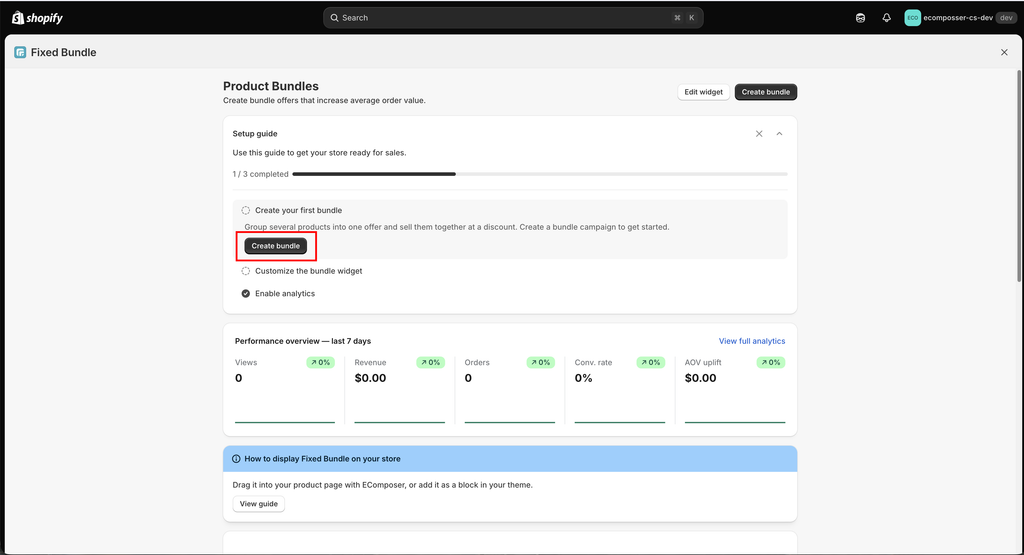
Task: Click the Revenue 0% trend badge
Action: point(430,362)
